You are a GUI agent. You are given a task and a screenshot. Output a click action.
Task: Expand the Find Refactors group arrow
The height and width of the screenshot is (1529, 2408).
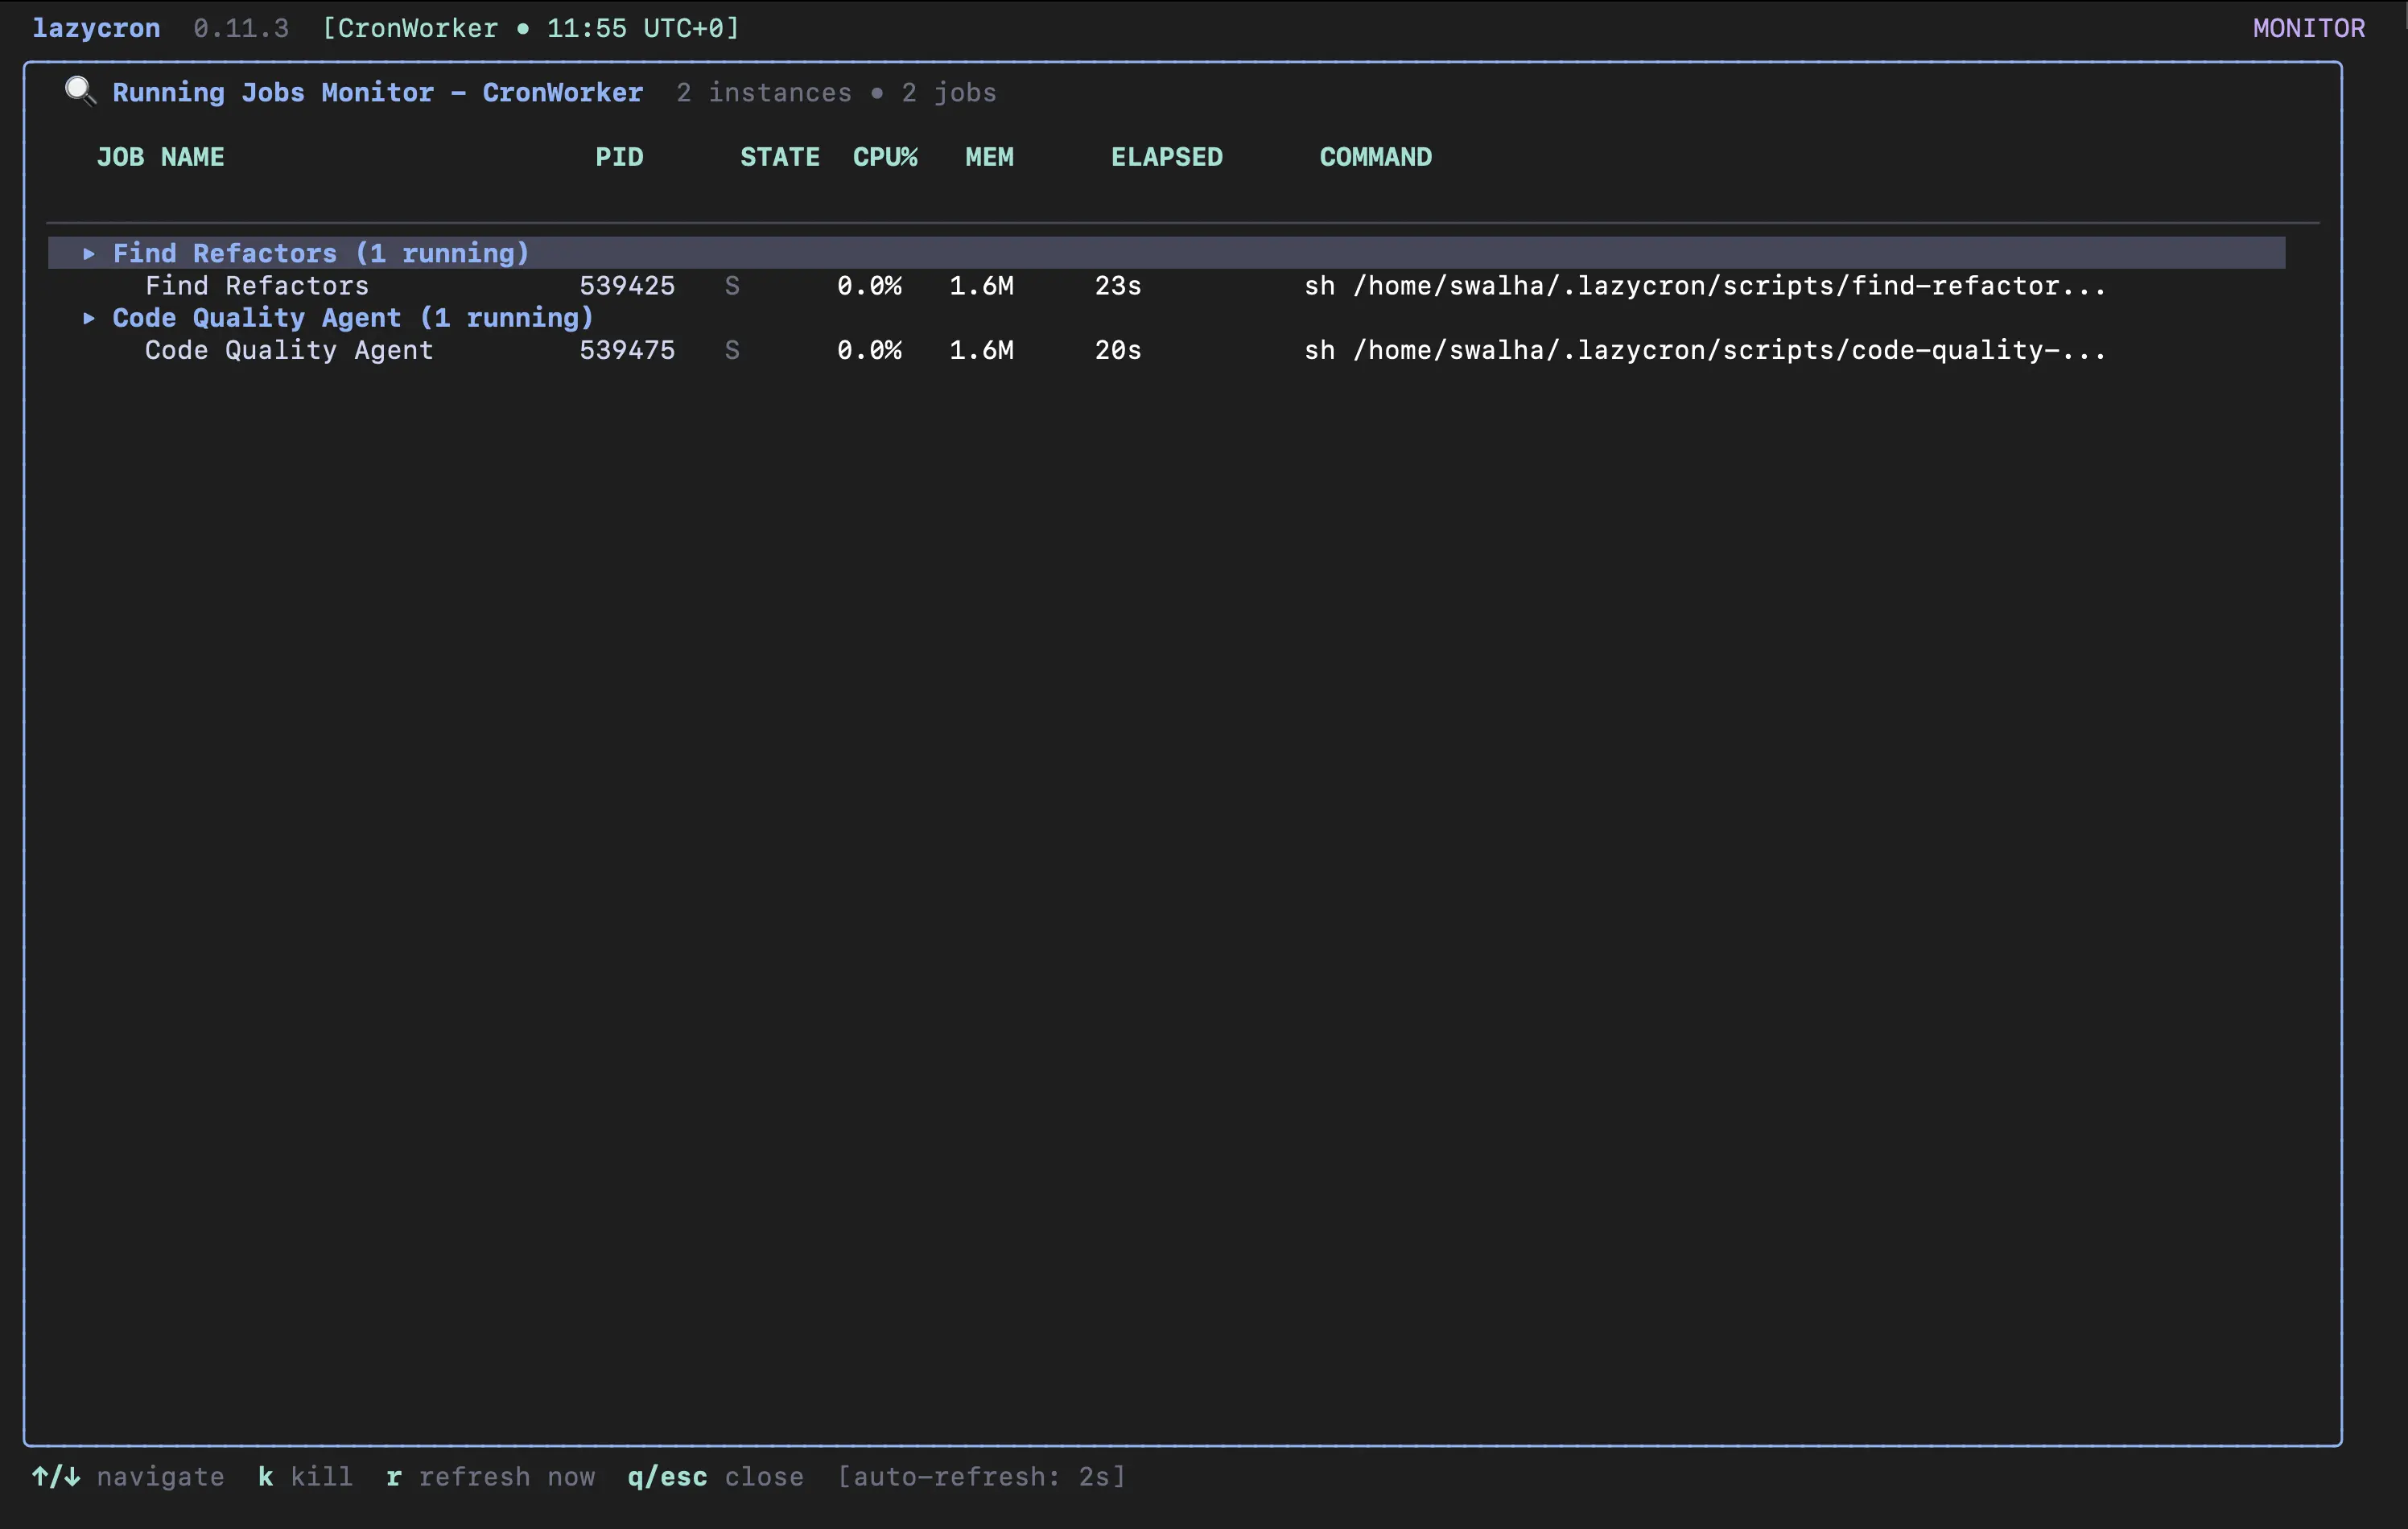pos(89,254)
